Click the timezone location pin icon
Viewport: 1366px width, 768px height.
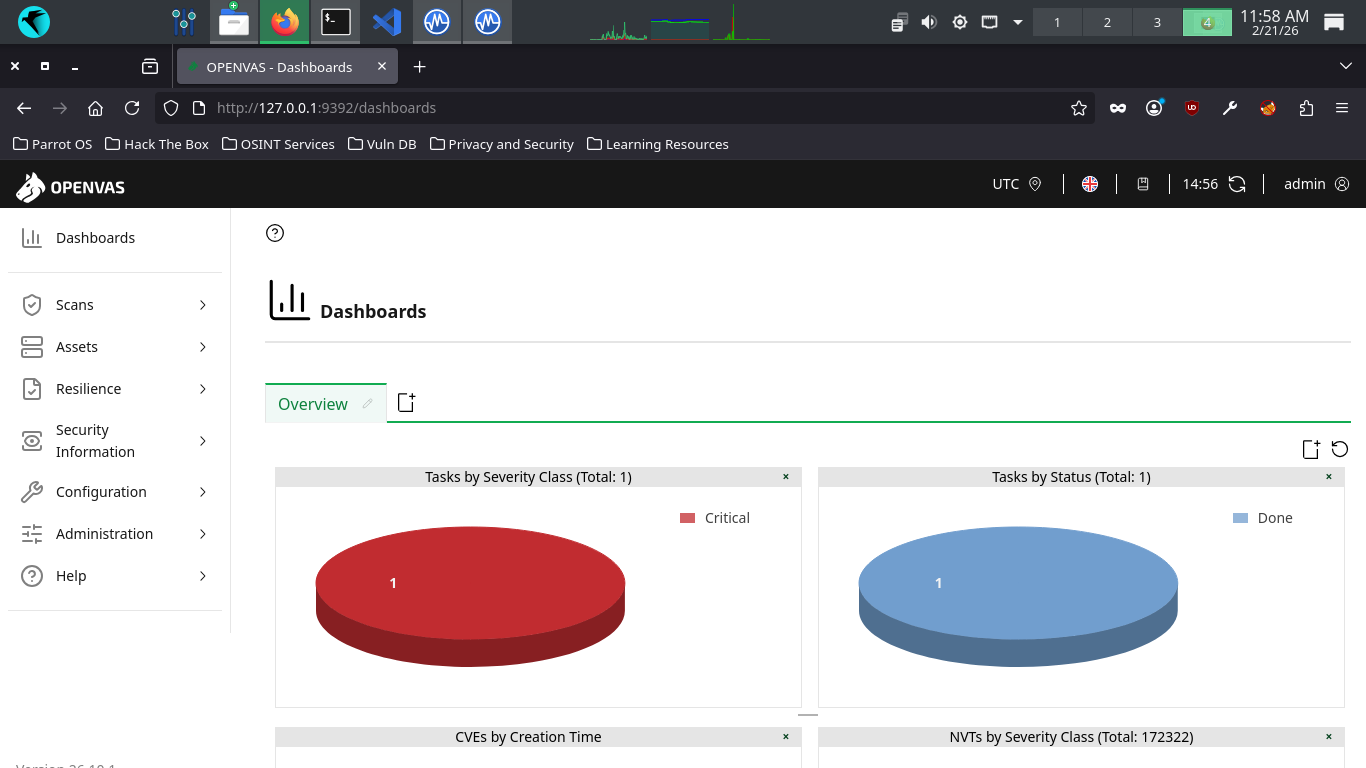tap(1035, 184)
